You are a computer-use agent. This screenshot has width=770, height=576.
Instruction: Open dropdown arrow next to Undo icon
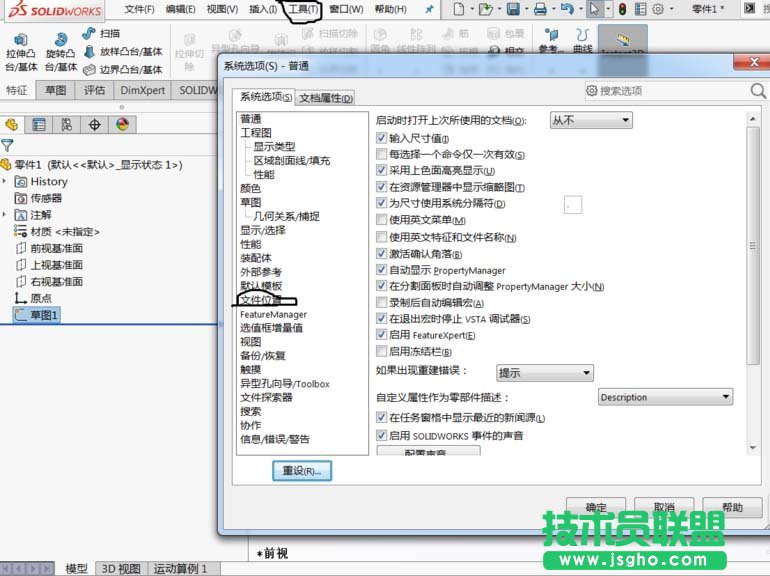click(580, 9)
